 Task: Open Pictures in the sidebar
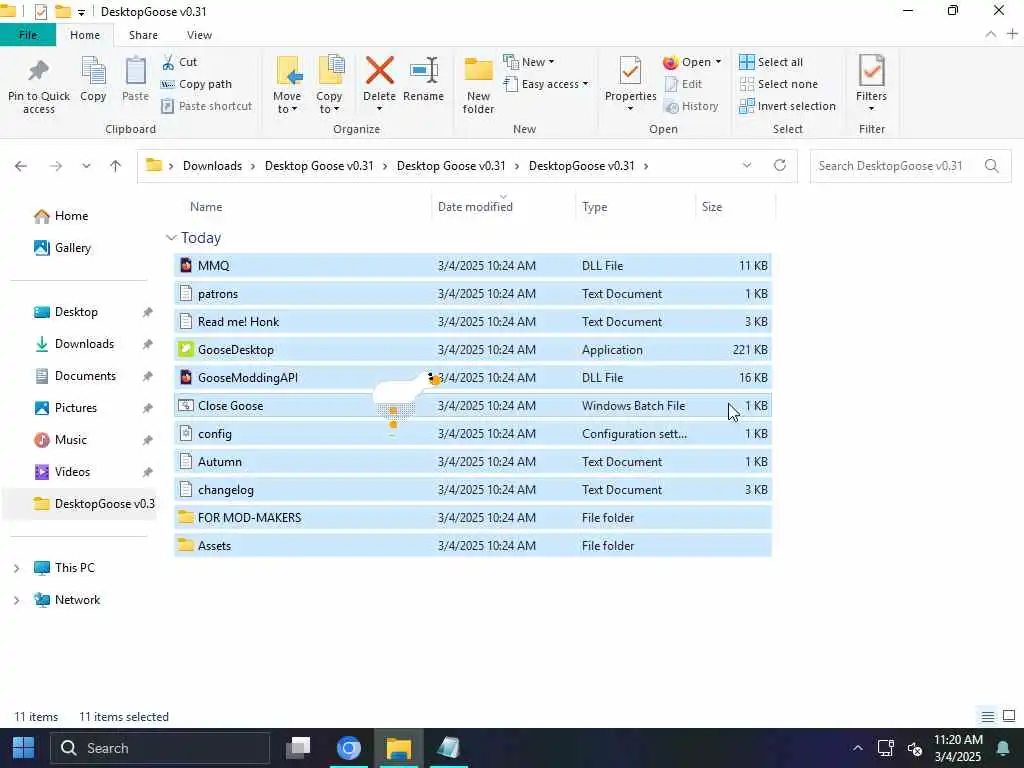65,408
